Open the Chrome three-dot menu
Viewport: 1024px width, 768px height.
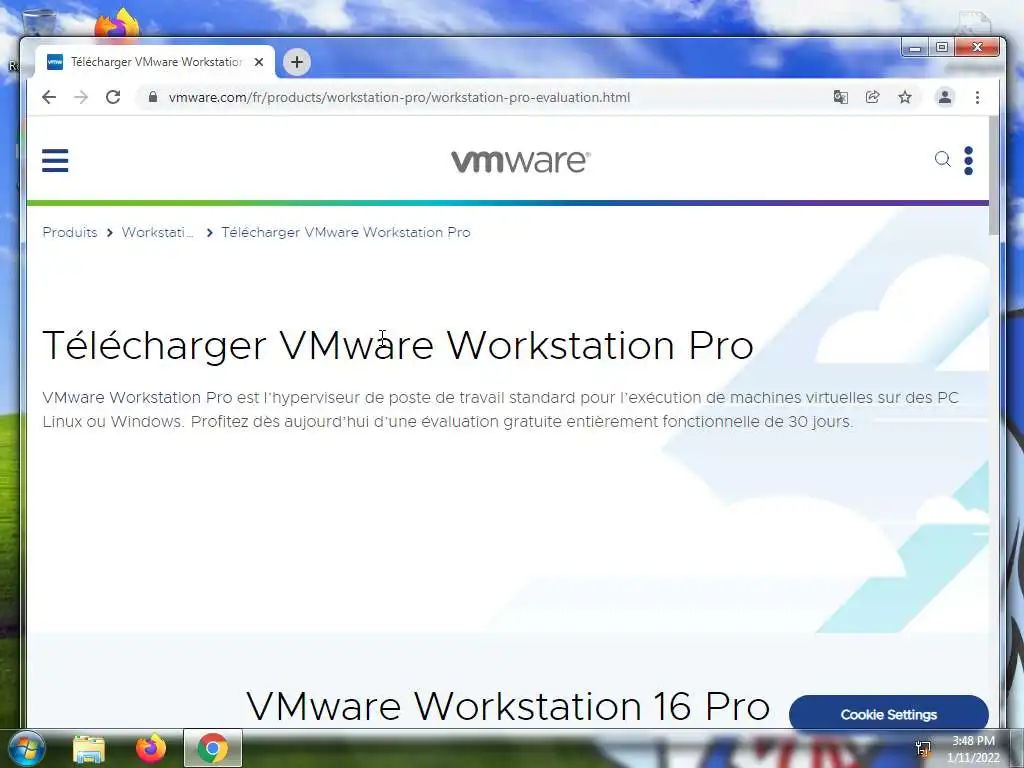click(977, 97)
